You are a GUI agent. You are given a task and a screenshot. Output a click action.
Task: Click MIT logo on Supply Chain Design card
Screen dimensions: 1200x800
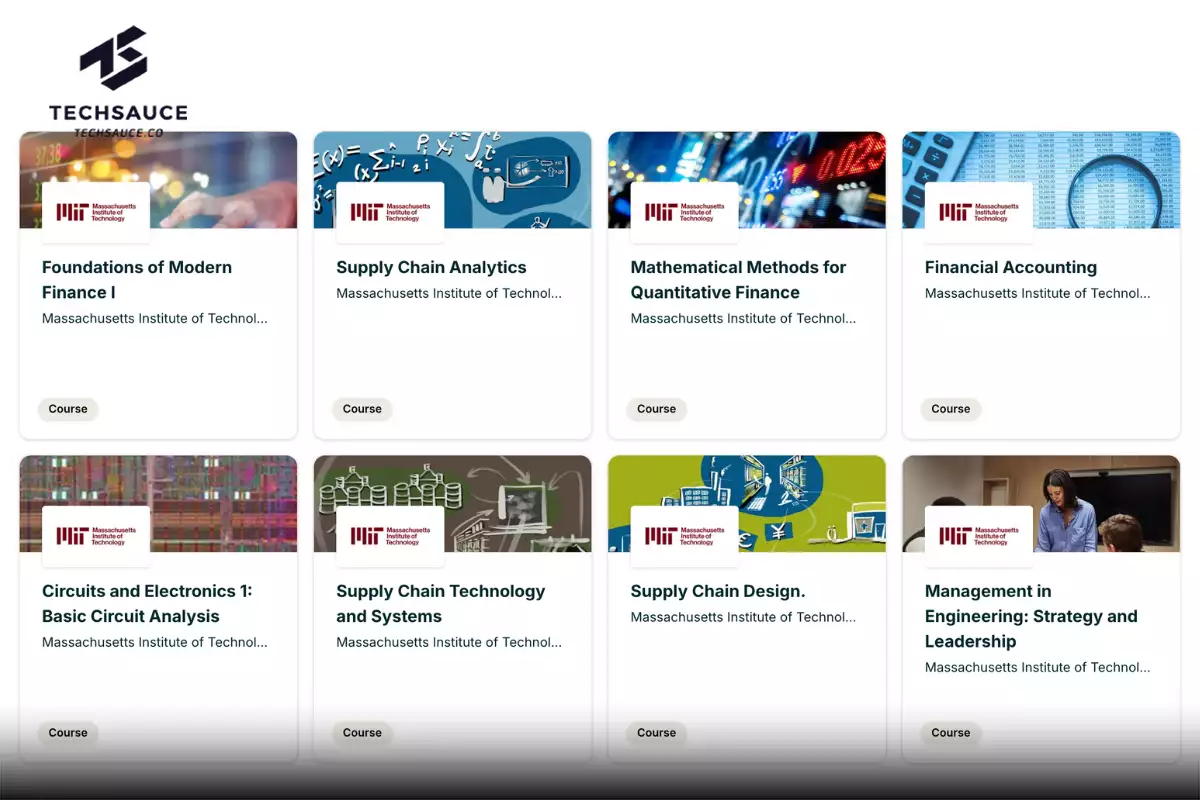[x=684, y=536]
